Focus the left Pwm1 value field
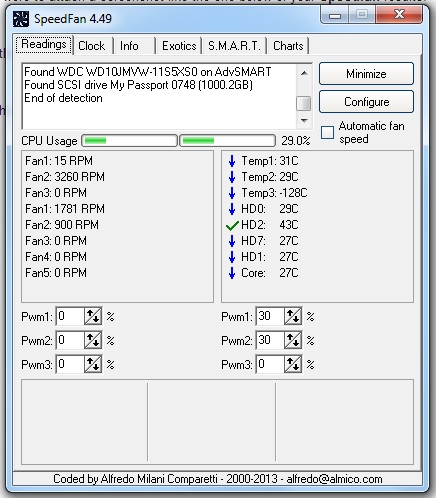The height and width of the screenshot is (498, 436). 70,316
